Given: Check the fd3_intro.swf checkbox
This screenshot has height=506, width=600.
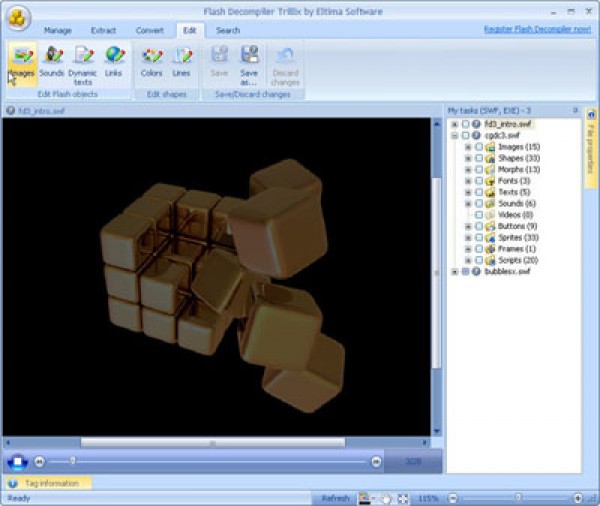Looking at the screenshot, I should click(x=466, y=124).
